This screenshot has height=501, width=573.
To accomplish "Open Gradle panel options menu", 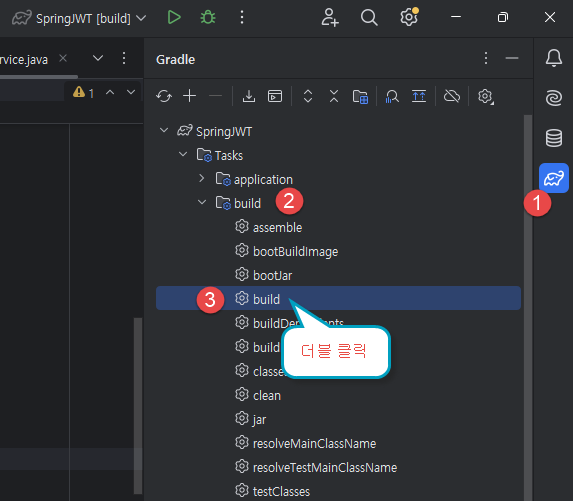I will [x=486, y=58].
